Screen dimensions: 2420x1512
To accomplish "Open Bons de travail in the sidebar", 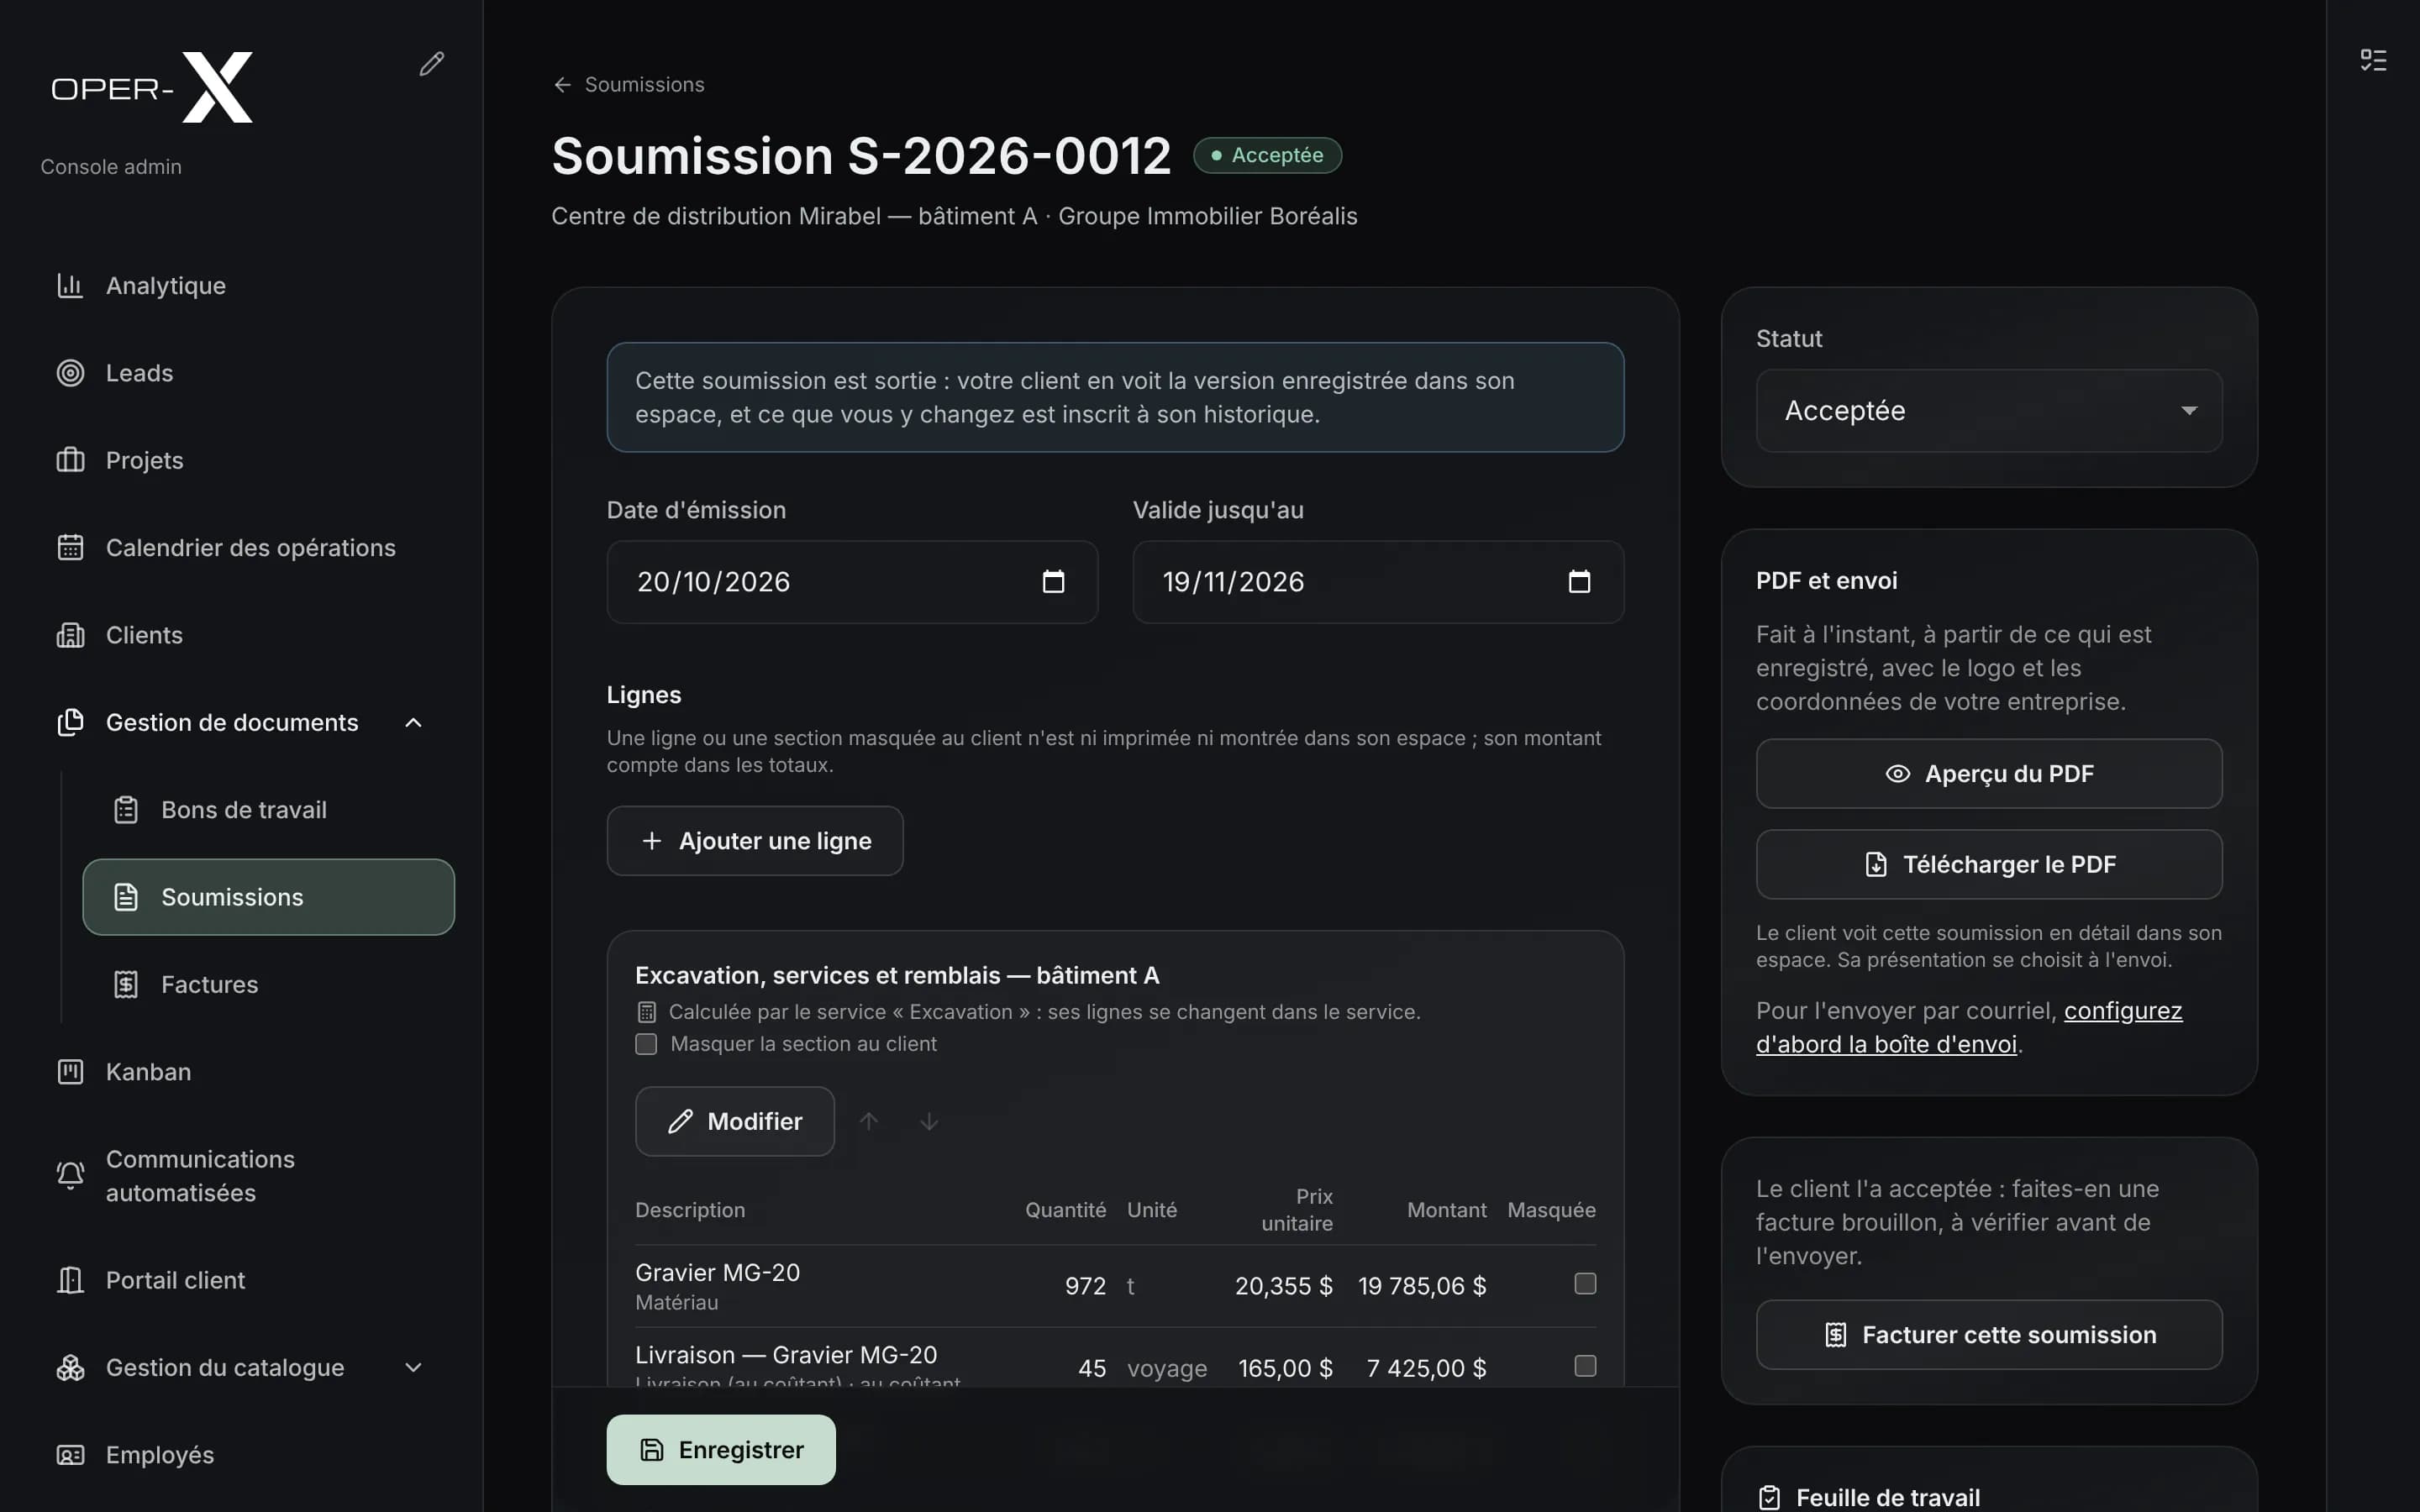I will point(268,810).
